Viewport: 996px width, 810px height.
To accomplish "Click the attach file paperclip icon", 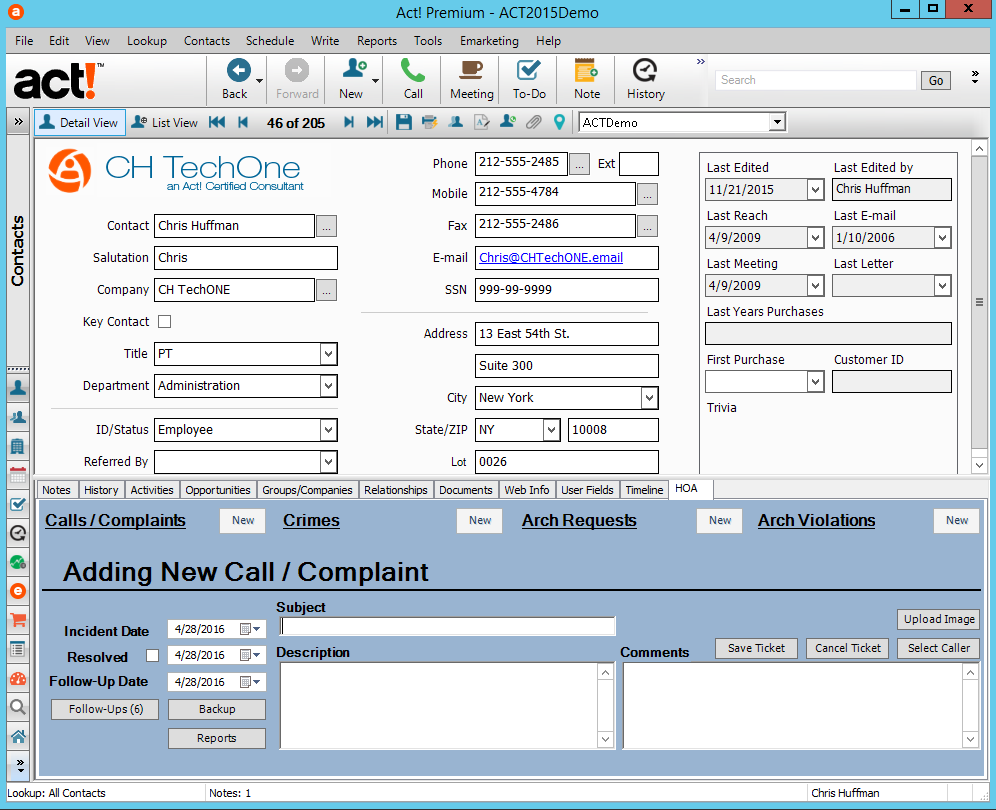I will click(x=534, y=122).
